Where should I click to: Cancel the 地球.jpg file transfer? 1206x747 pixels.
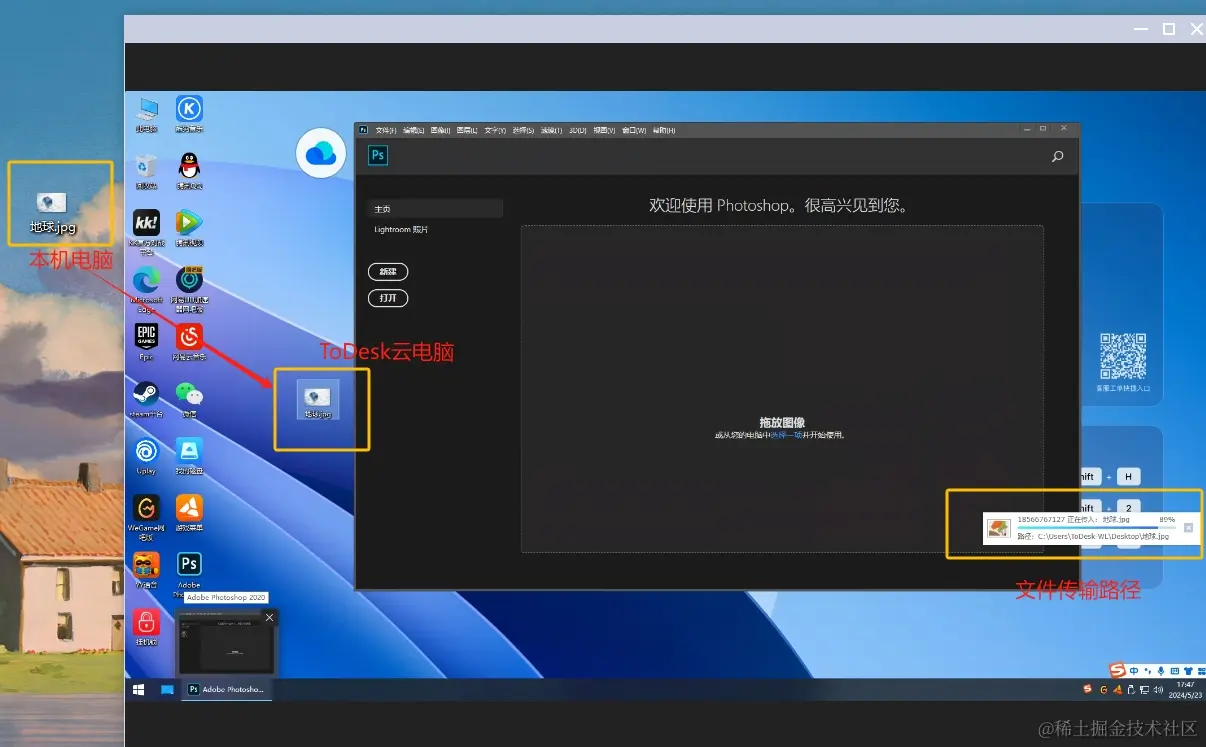point(1188,528)
